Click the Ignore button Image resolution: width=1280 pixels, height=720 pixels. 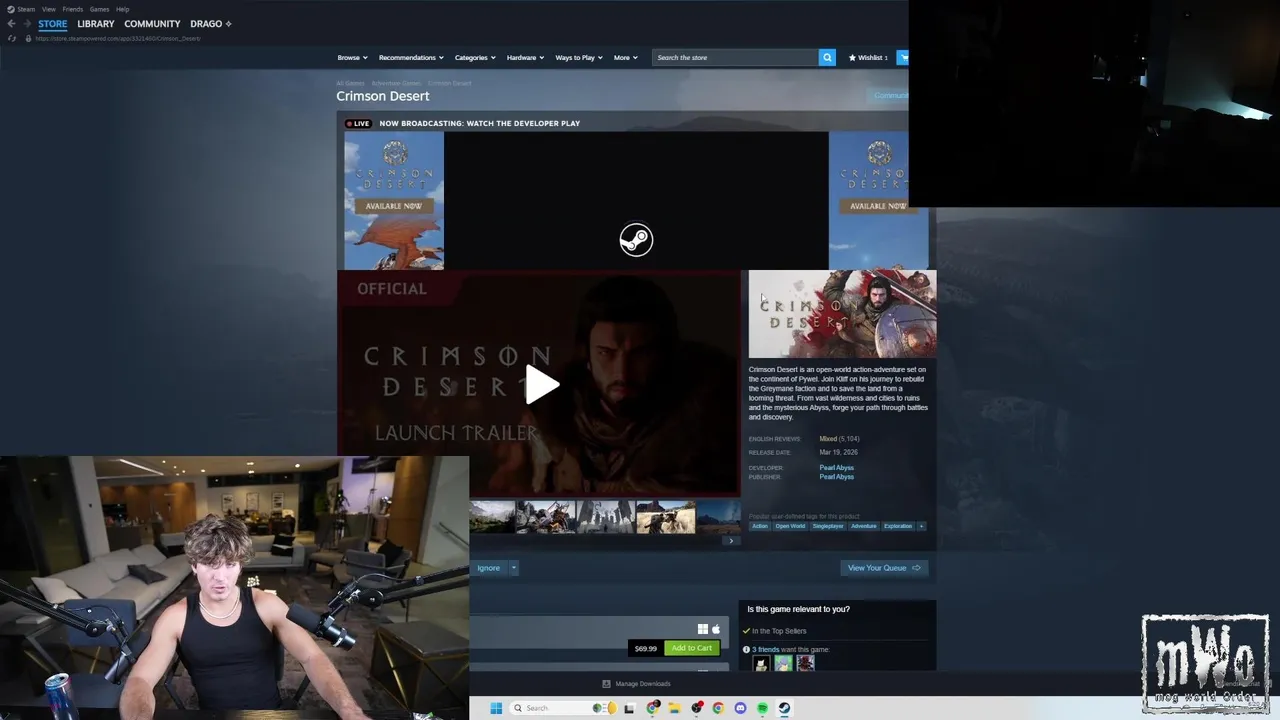tap(488, 568)
